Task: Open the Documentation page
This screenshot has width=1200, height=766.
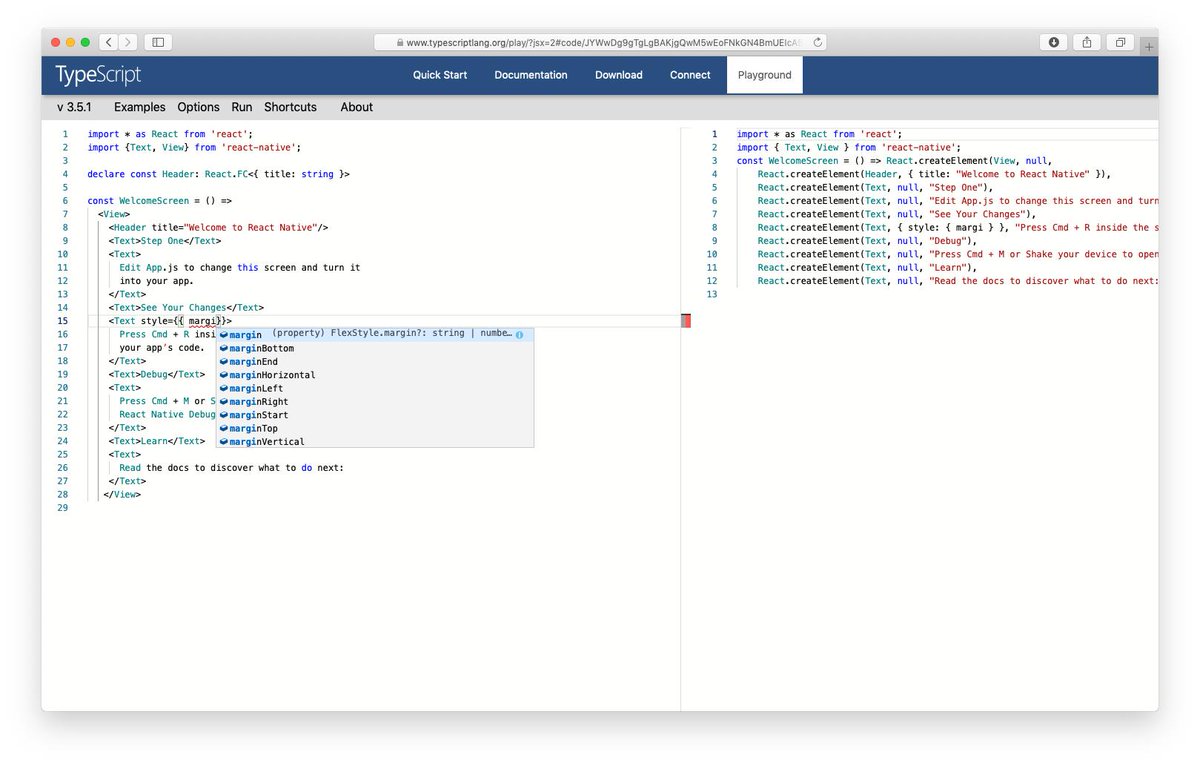Action: pyautogui.click(x=531, y=75)
